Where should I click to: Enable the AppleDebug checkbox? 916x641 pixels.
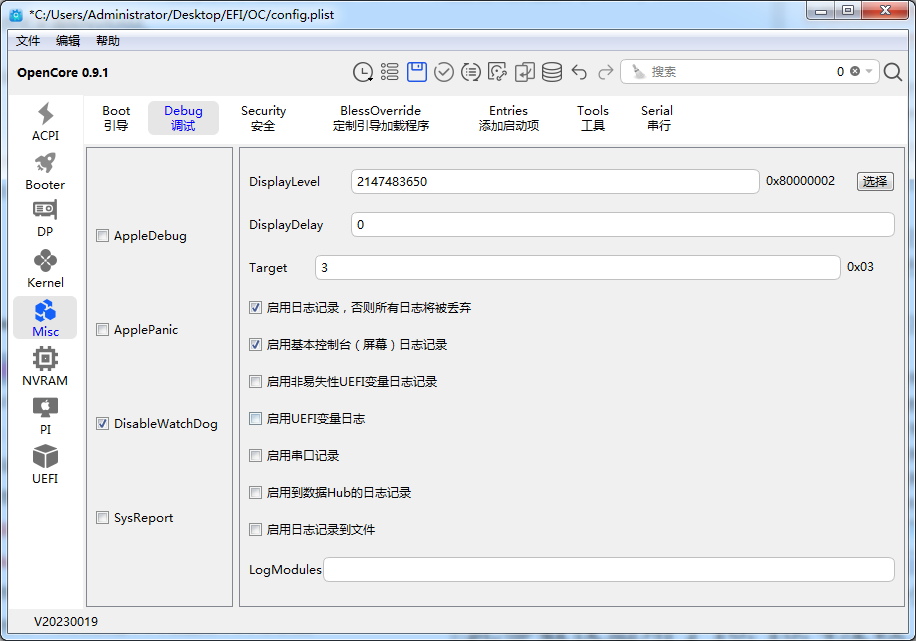(x=103, y=236)
